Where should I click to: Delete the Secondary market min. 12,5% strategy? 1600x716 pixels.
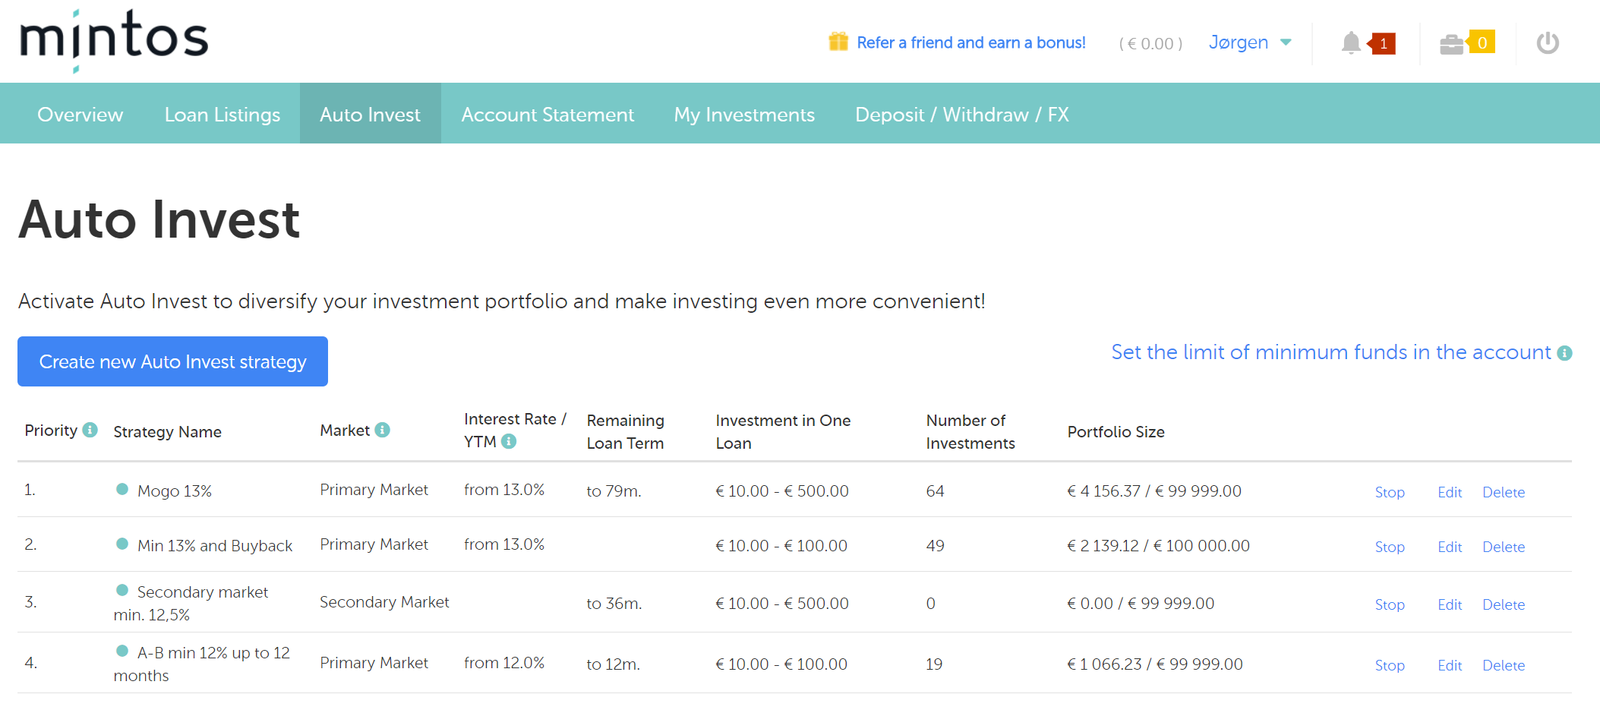1503,605
